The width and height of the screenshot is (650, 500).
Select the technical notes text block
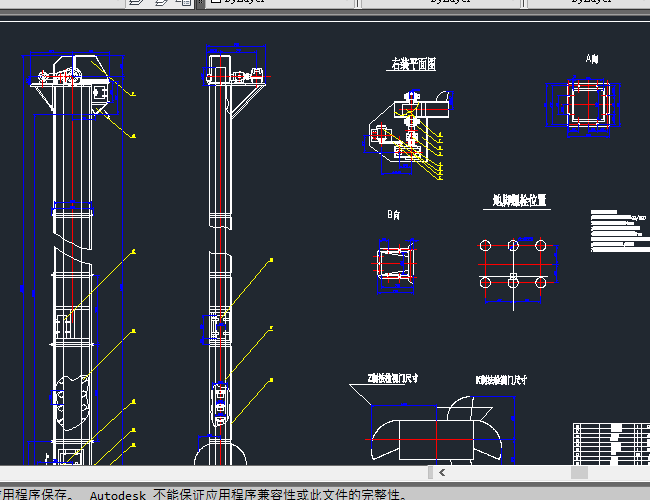tap(620, 231)
